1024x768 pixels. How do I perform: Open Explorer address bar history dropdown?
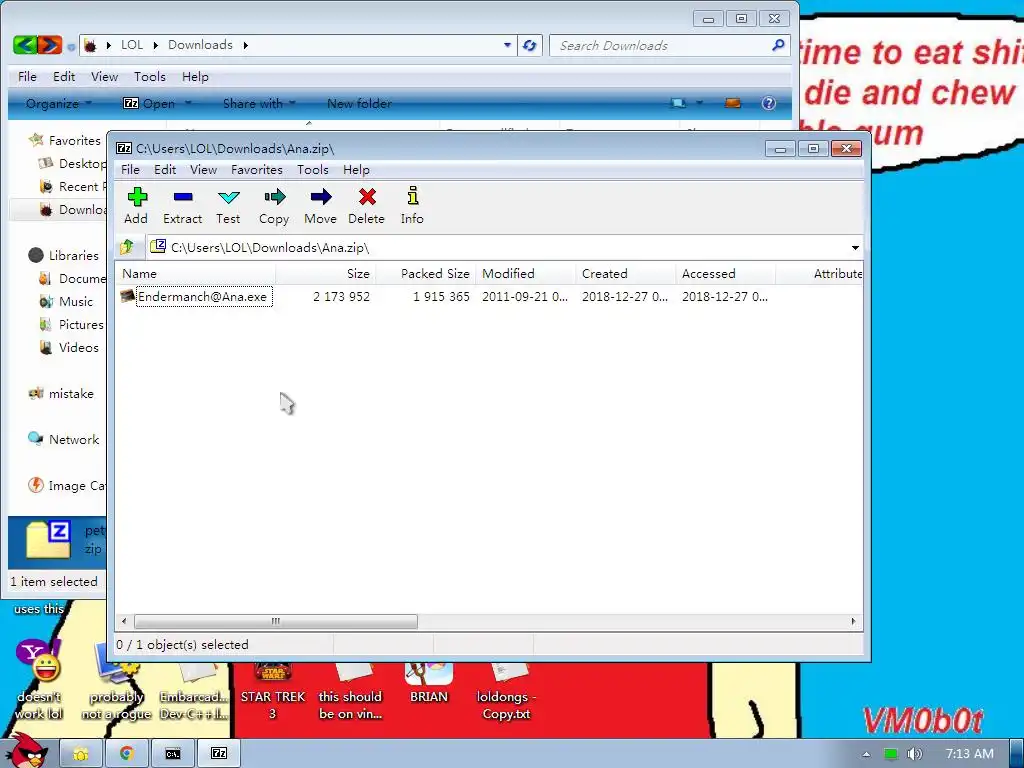tap(507, 45)
